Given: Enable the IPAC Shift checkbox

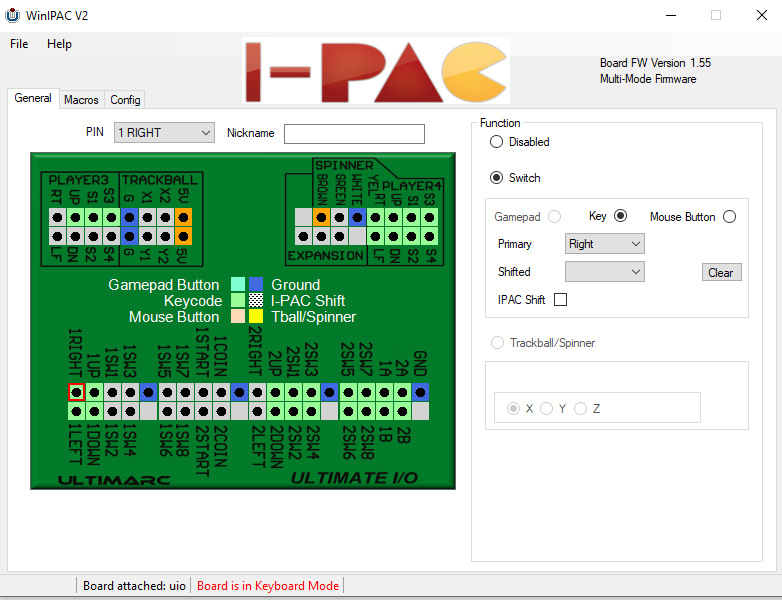Looking at the screenshot, I should (560, 299).
